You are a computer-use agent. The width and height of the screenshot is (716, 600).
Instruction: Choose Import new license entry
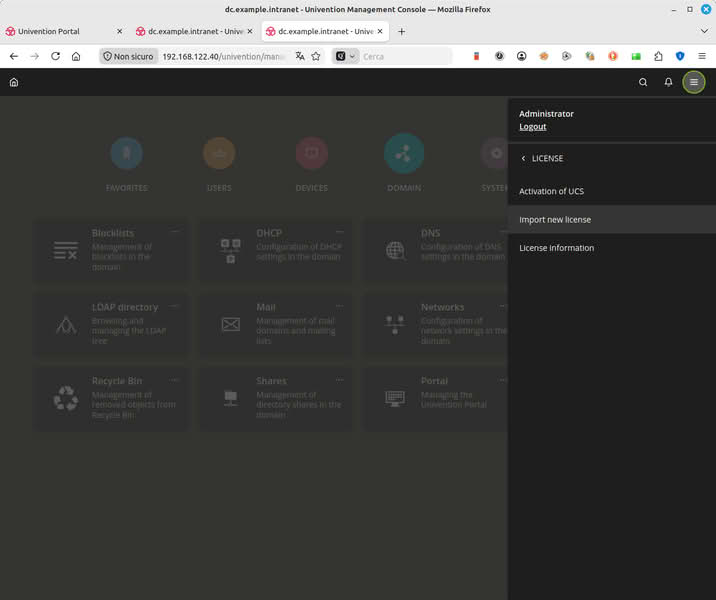612,220
